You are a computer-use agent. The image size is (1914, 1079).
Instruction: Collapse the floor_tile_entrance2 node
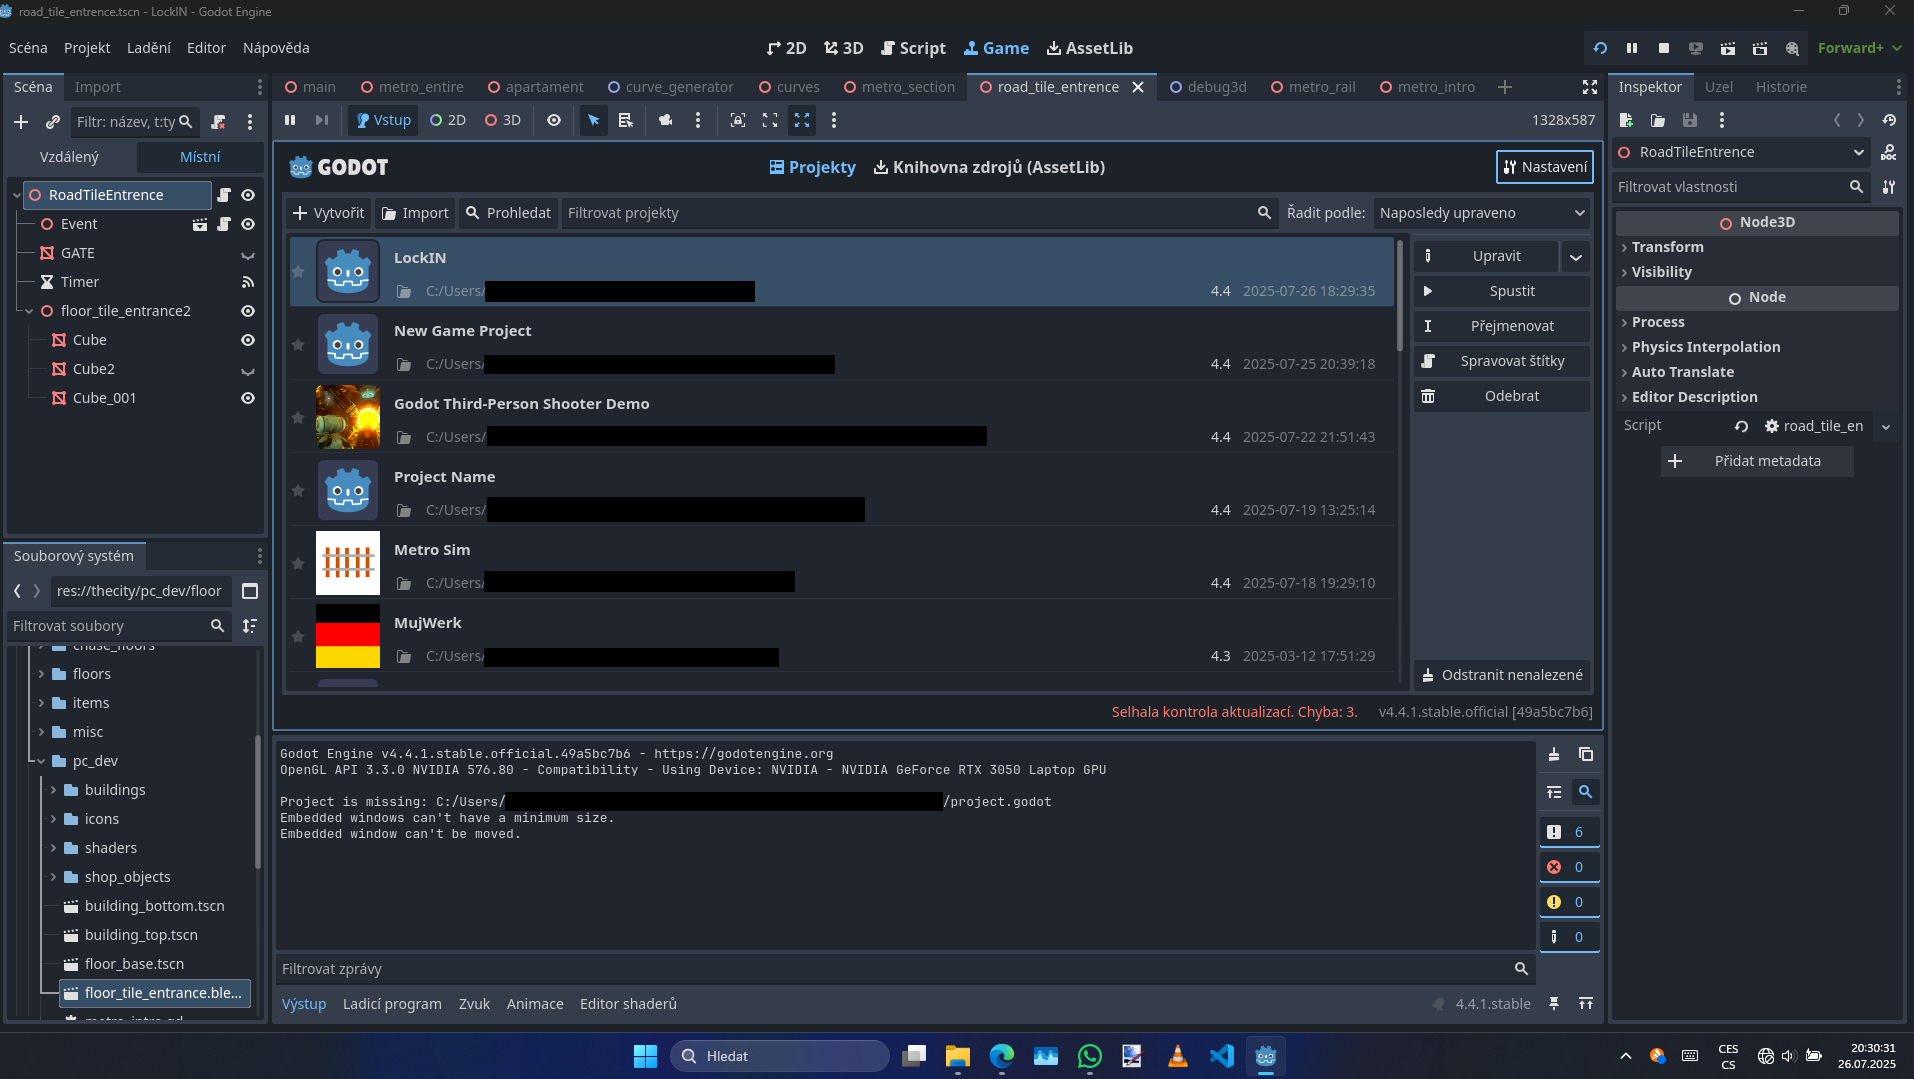(29, 311)
